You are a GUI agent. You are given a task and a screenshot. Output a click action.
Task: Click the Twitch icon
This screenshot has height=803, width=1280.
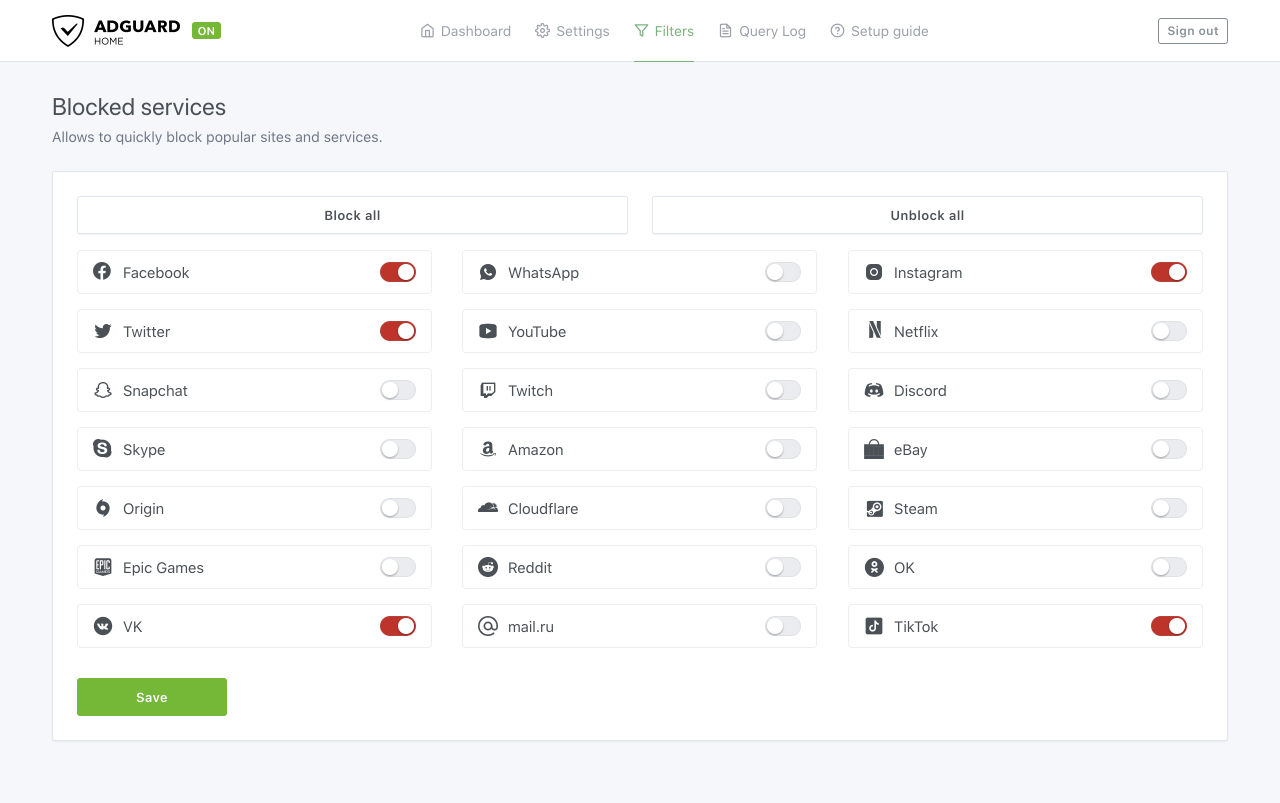point(488,390)
